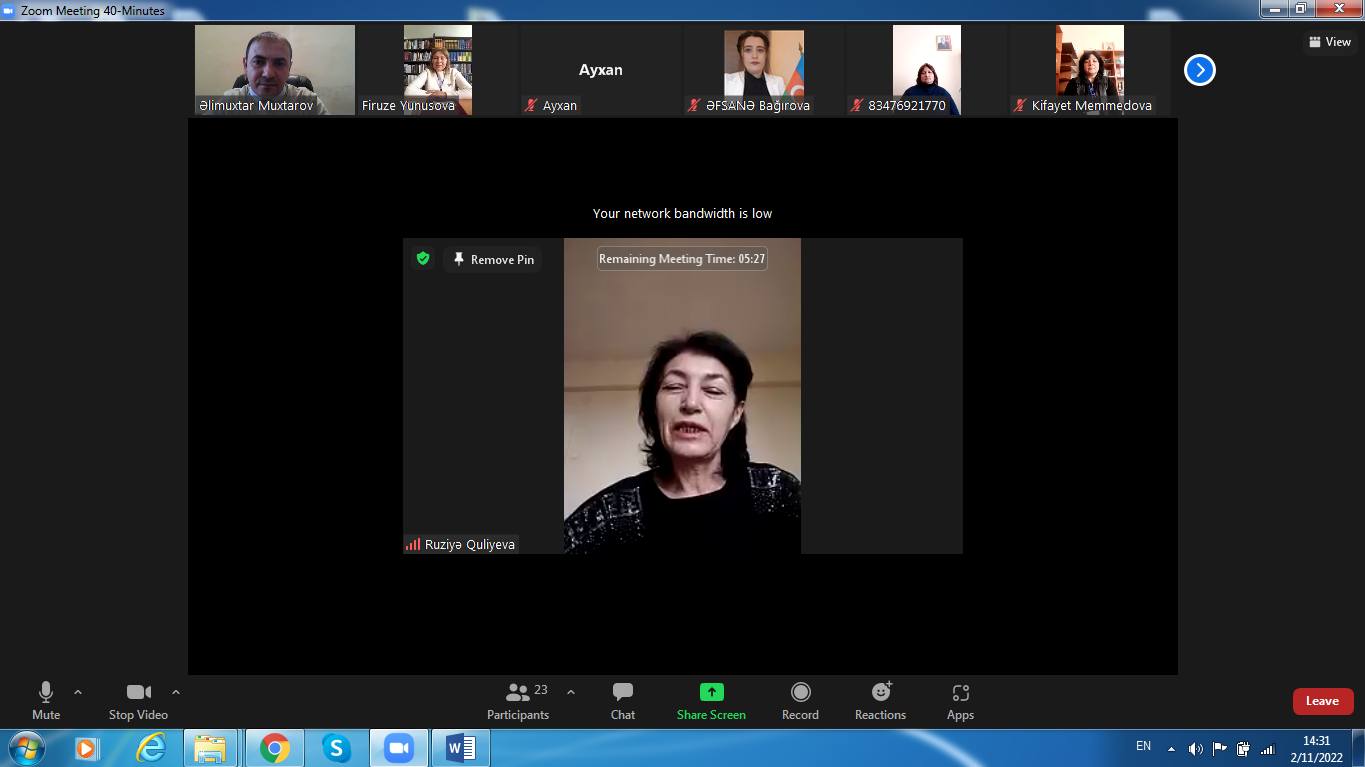
Task: Select Əlimuxtar Muxtarov's video thumbnail
Action: click(274, 69)
